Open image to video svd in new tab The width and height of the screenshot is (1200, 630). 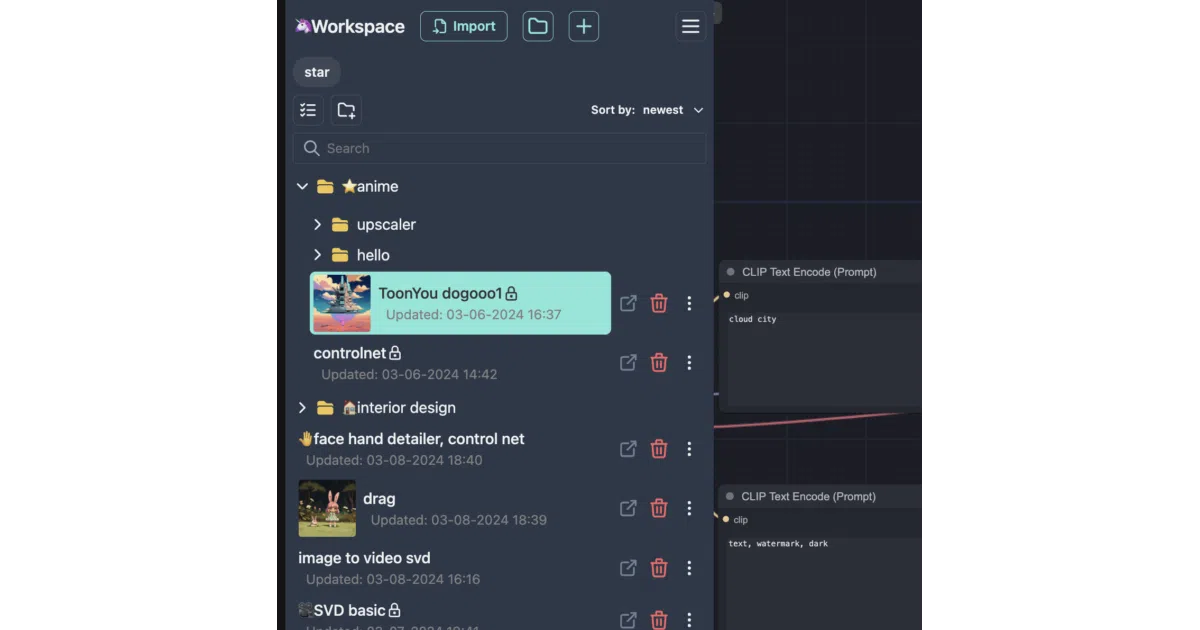(x=628, y=568)
